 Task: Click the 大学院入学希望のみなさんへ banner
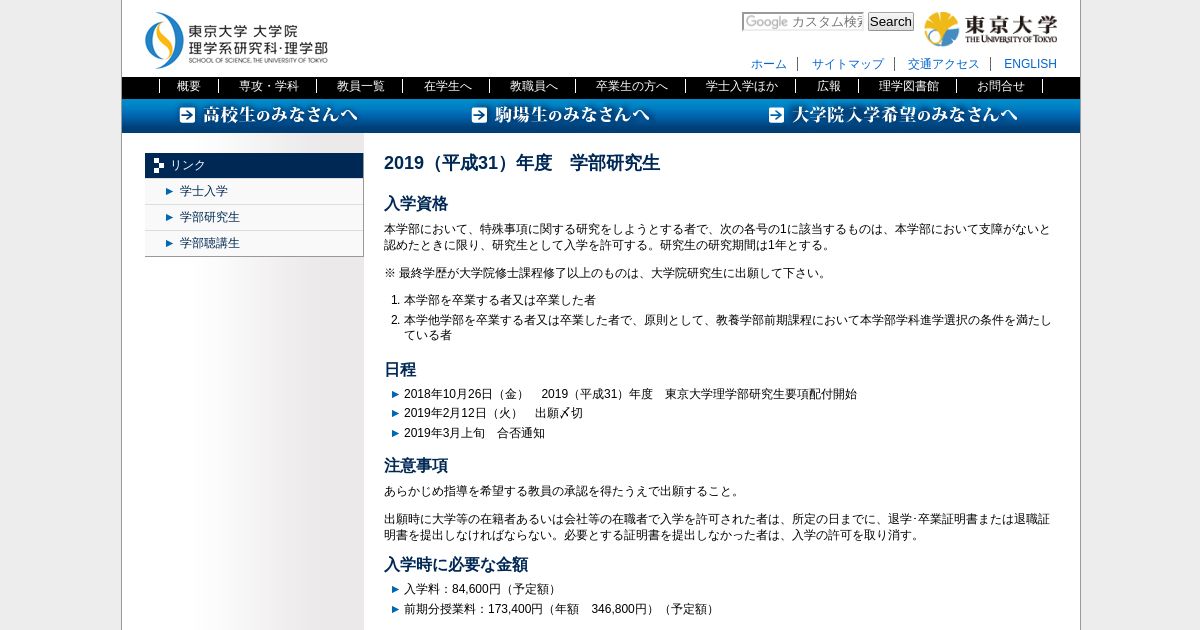(893, 115)
